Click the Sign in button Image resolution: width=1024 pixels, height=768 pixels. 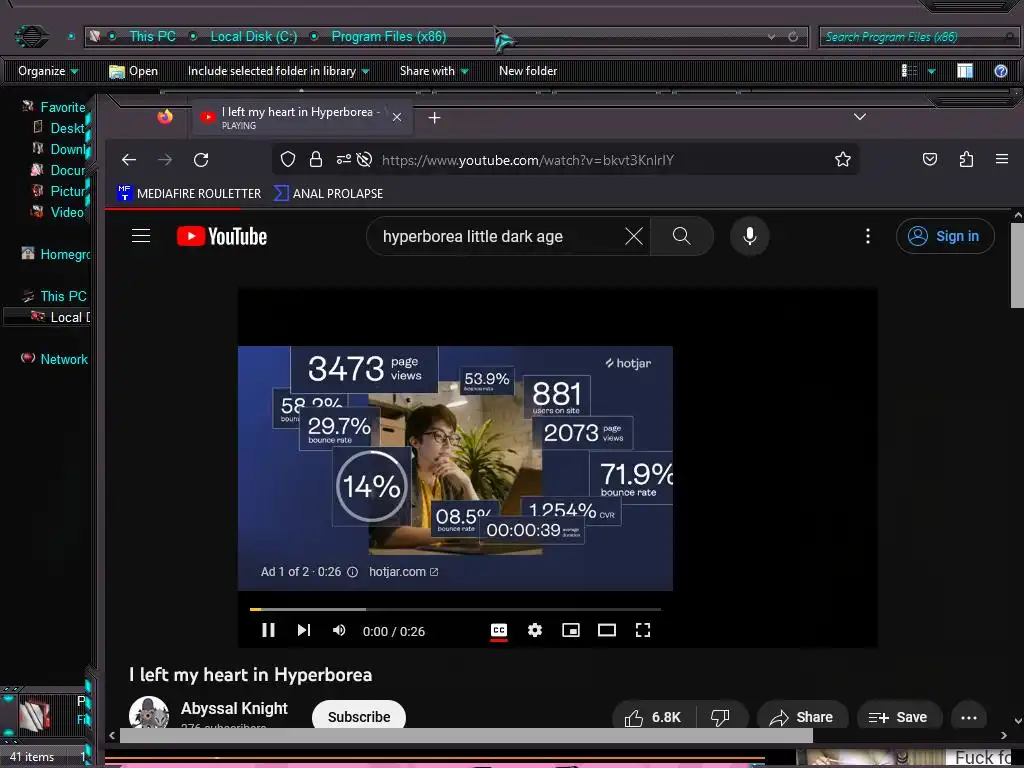tap(945, 236)
